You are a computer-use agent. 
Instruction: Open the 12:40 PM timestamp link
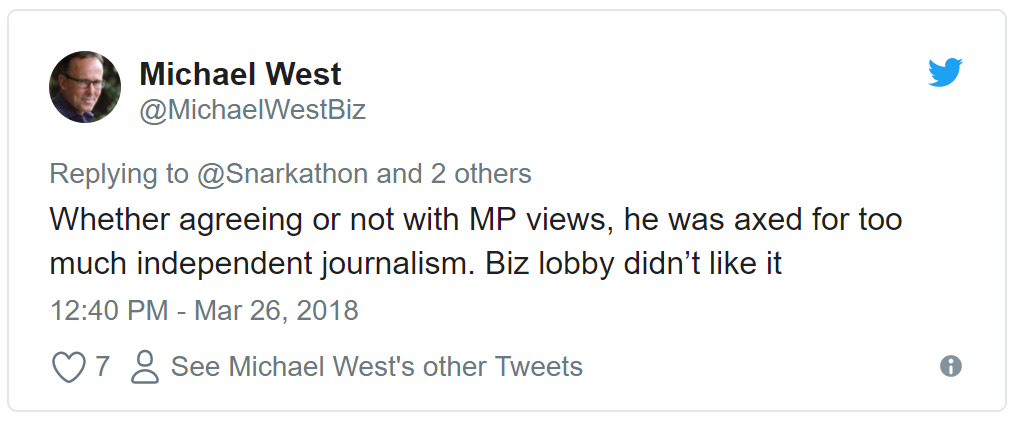(109, 310)
